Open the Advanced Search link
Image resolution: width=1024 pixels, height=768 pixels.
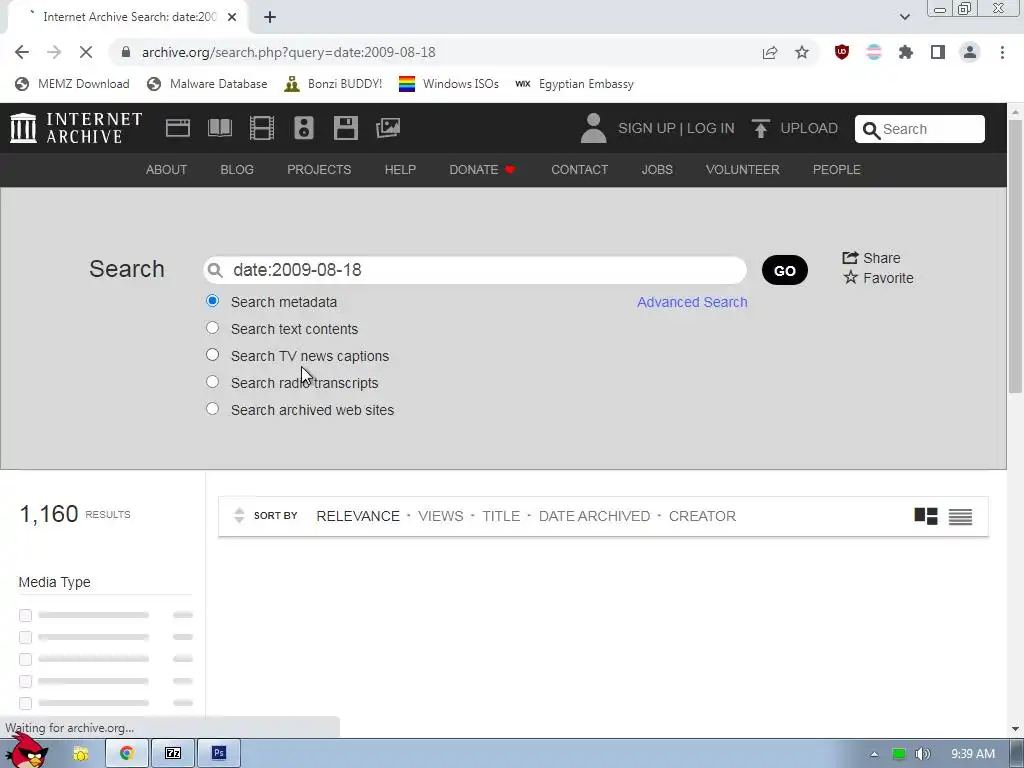tap(692, 302)
